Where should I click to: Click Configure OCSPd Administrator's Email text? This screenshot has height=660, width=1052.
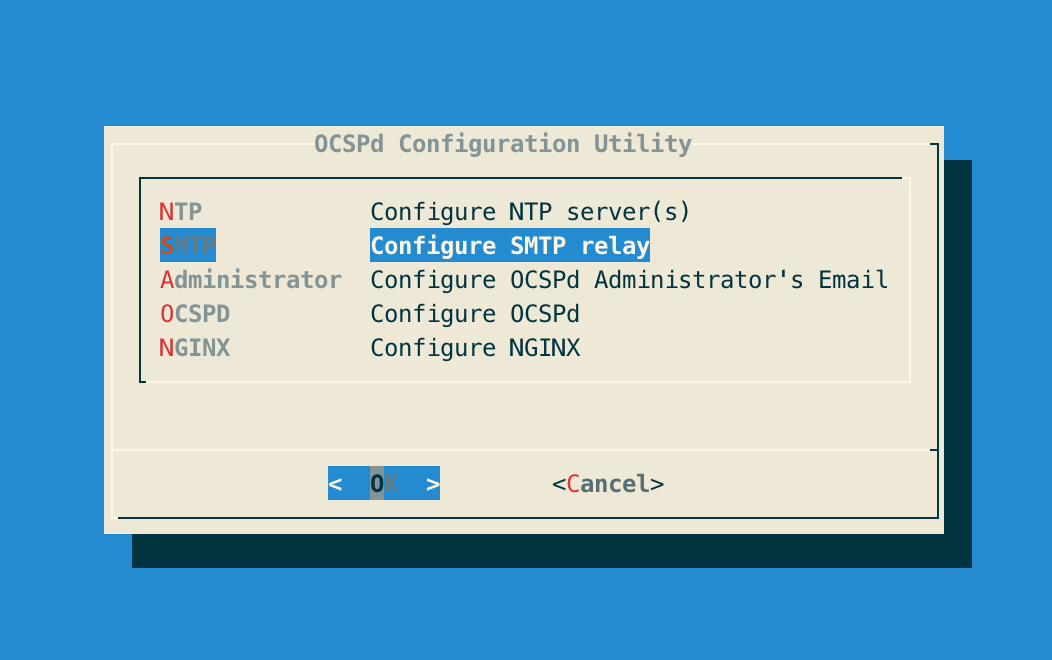coord(629,279)
